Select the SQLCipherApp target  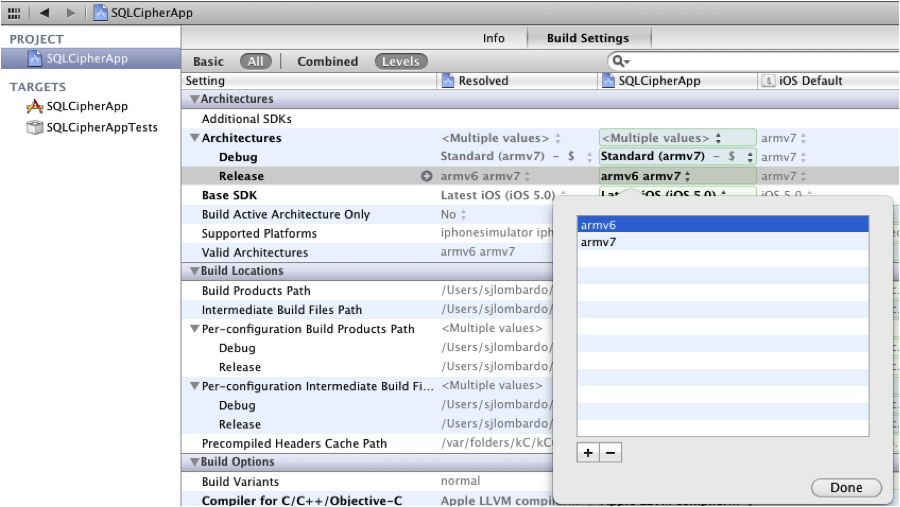coord(87,106)
